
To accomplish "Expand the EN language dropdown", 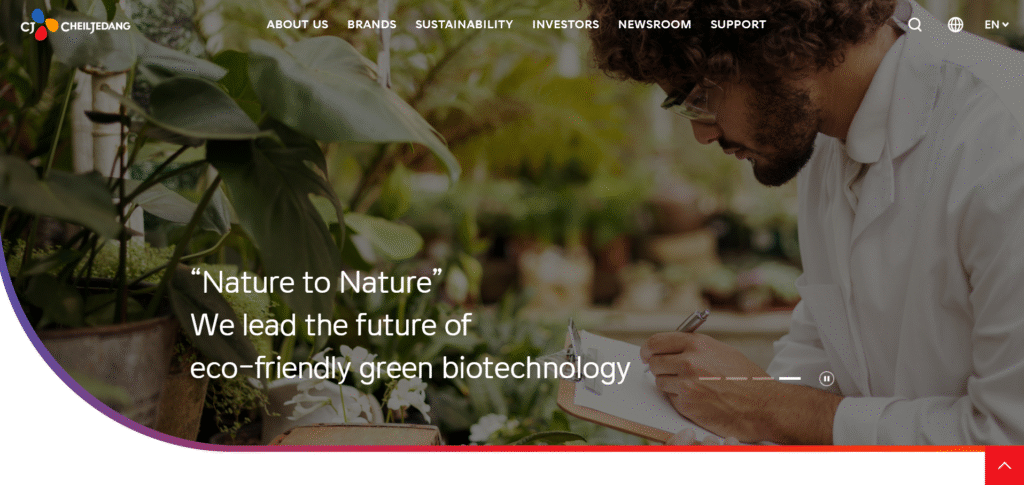I will click(x=997, y=25).
